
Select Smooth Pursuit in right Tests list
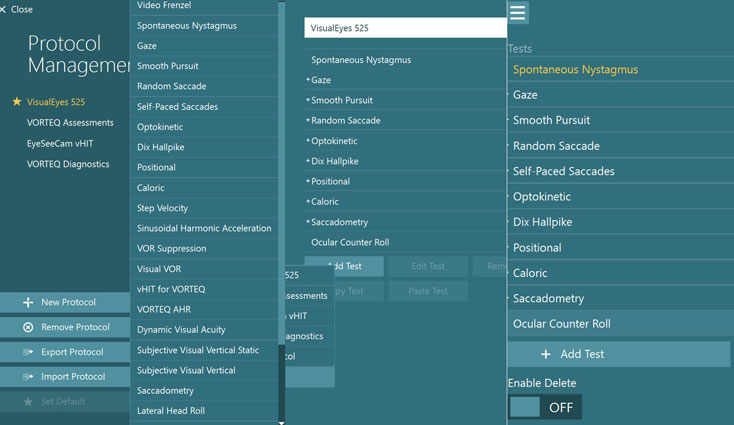coord(621,120)
